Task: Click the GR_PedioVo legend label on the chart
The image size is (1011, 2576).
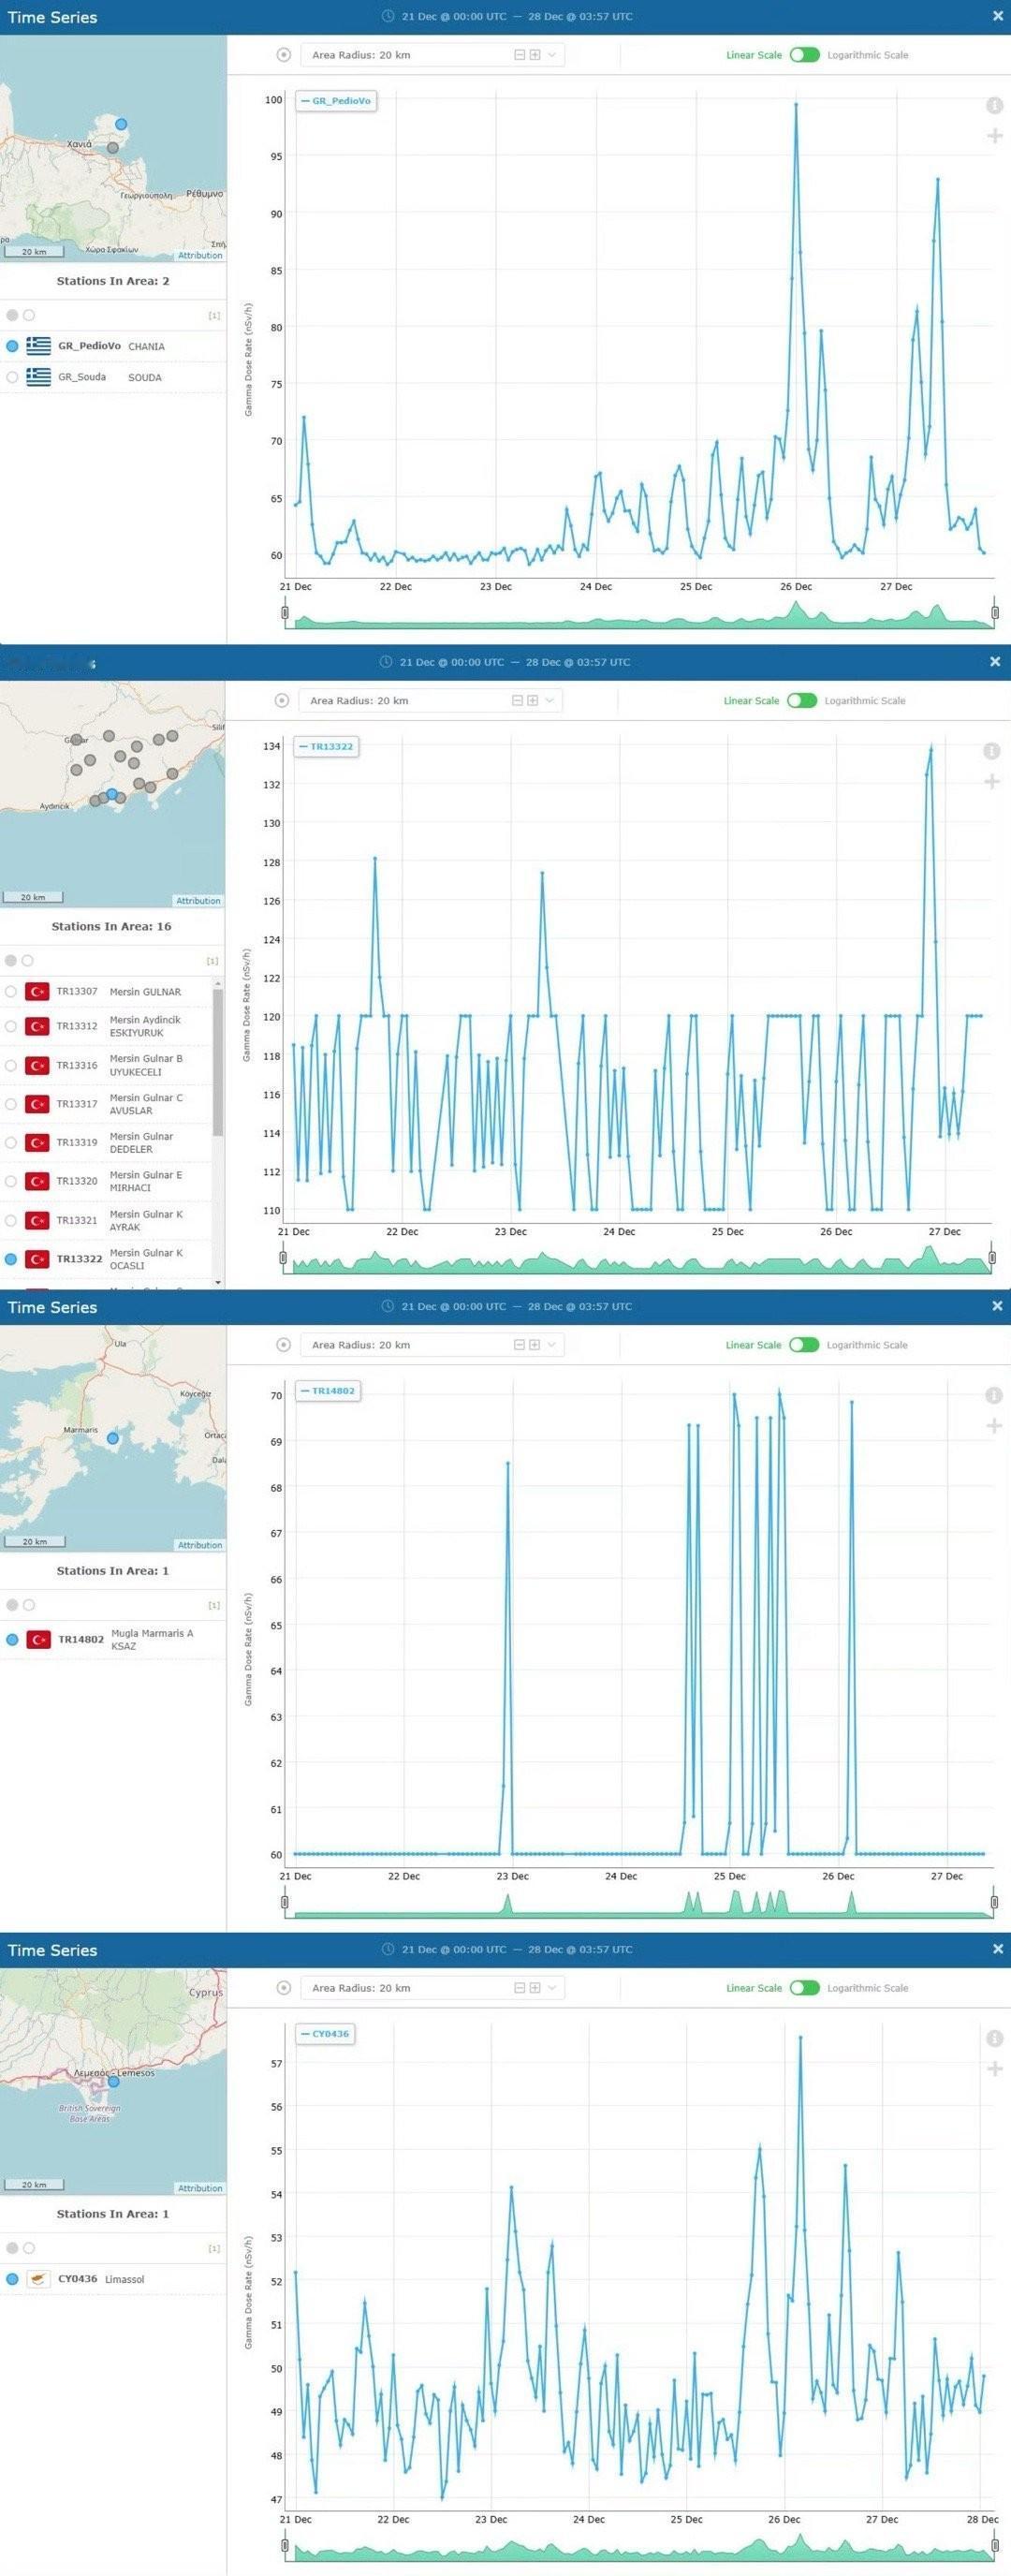Action: 336,101
